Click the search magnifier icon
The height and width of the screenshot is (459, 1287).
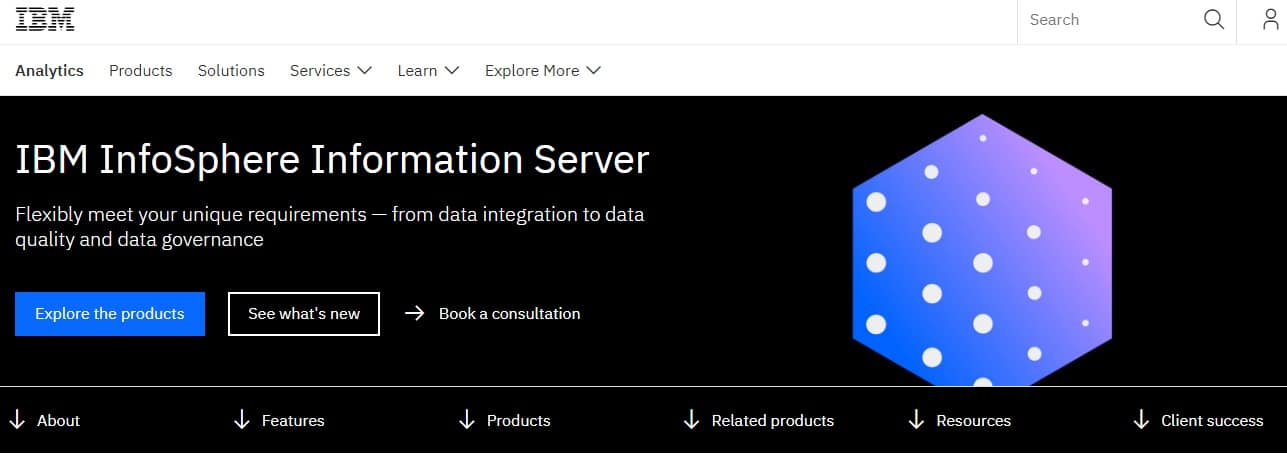click(1214, 20)
